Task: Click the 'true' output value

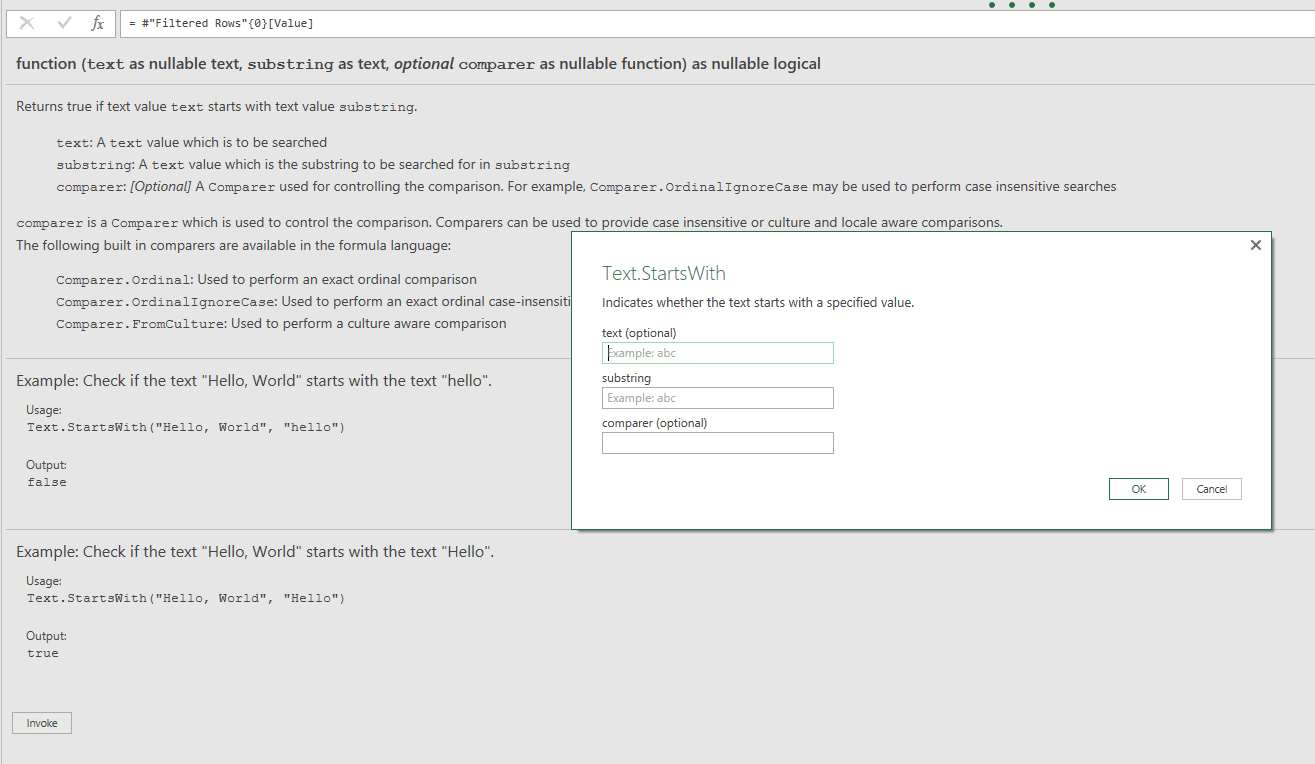Action: click(43, 653)
